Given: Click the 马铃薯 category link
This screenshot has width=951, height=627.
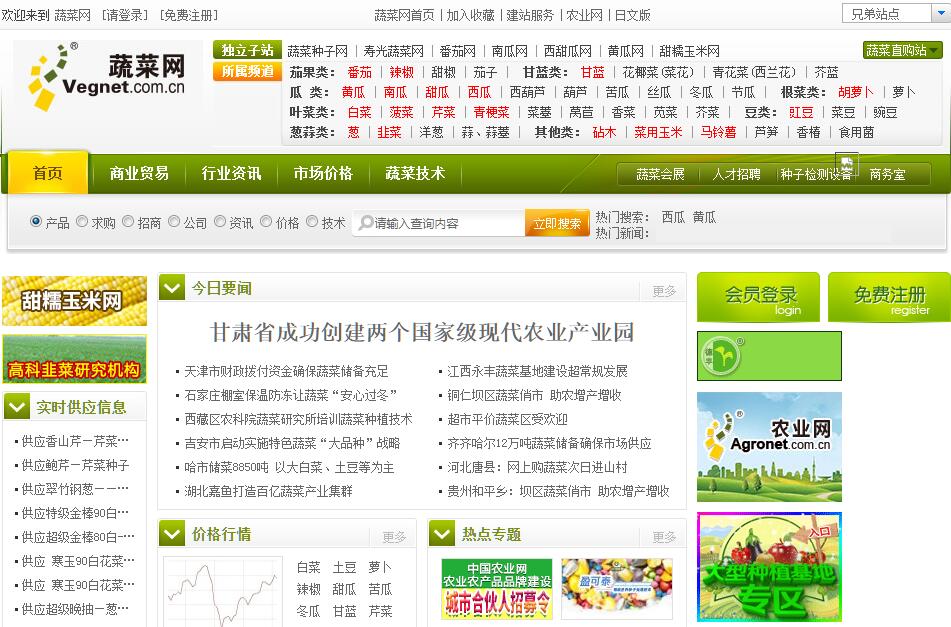Looking at the screenshot, I should pos(719,132).
